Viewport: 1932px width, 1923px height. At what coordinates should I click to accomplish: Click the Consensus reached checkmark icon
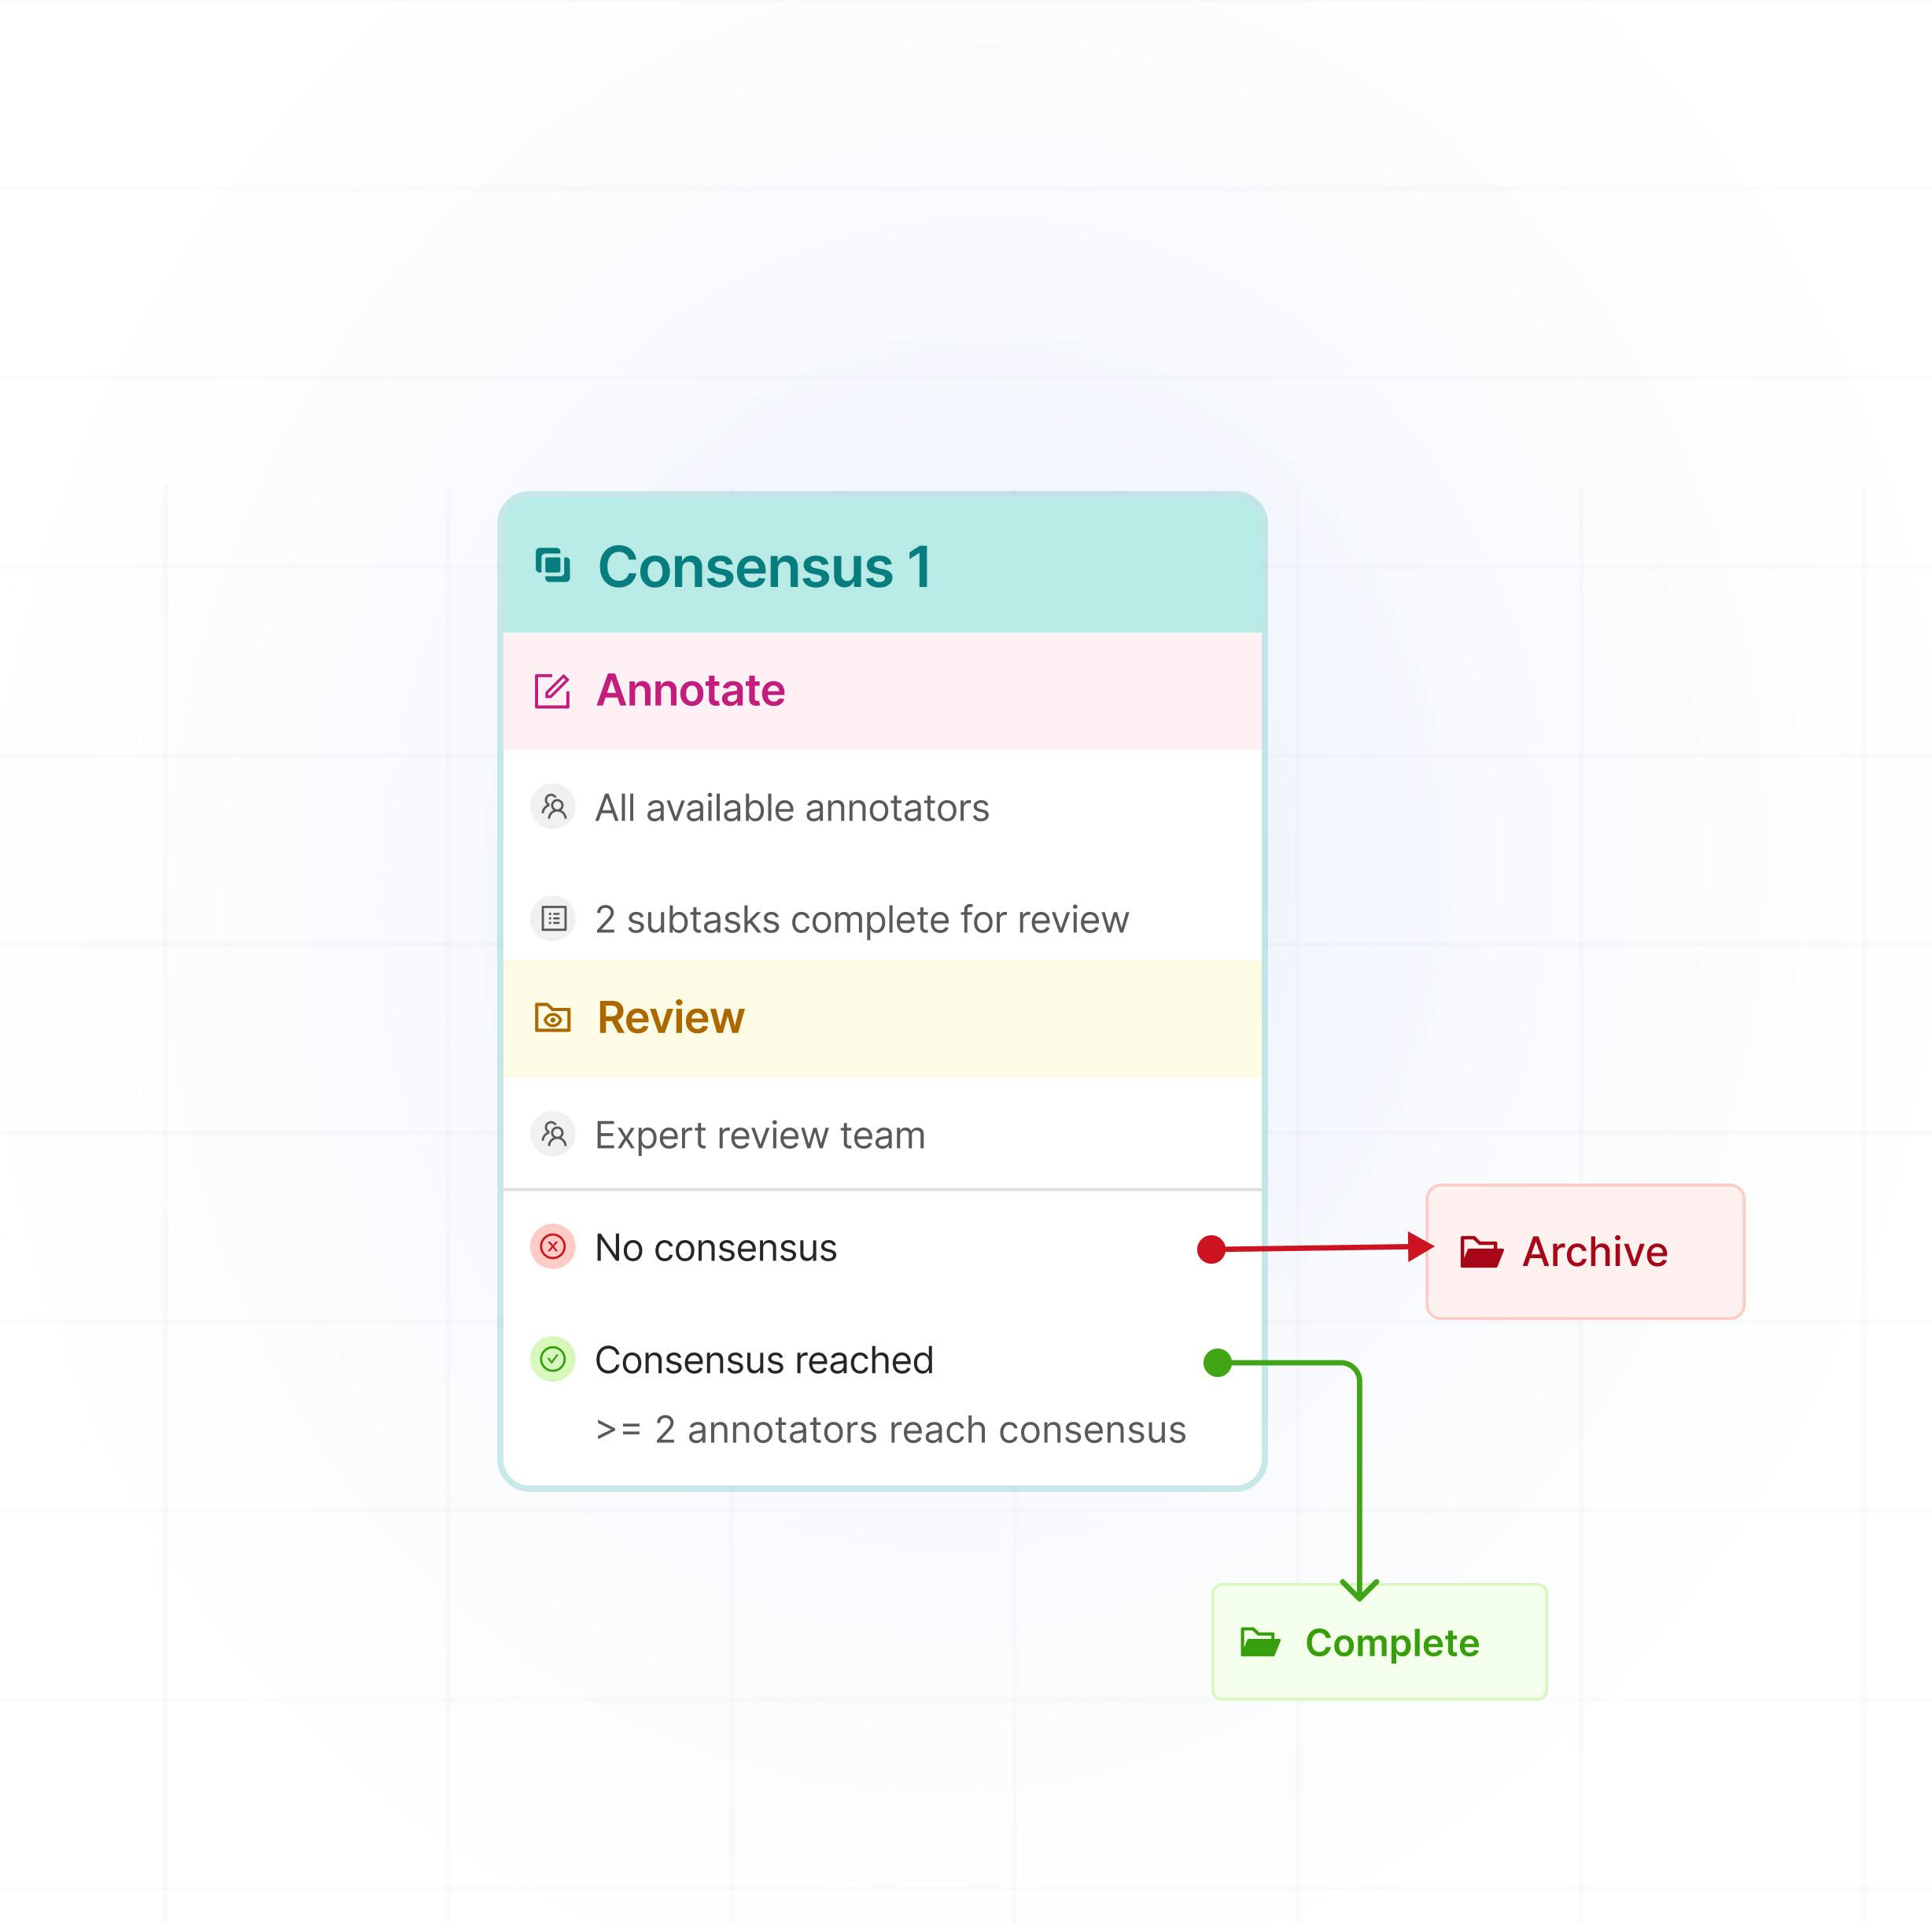(x=553, y=1360)
